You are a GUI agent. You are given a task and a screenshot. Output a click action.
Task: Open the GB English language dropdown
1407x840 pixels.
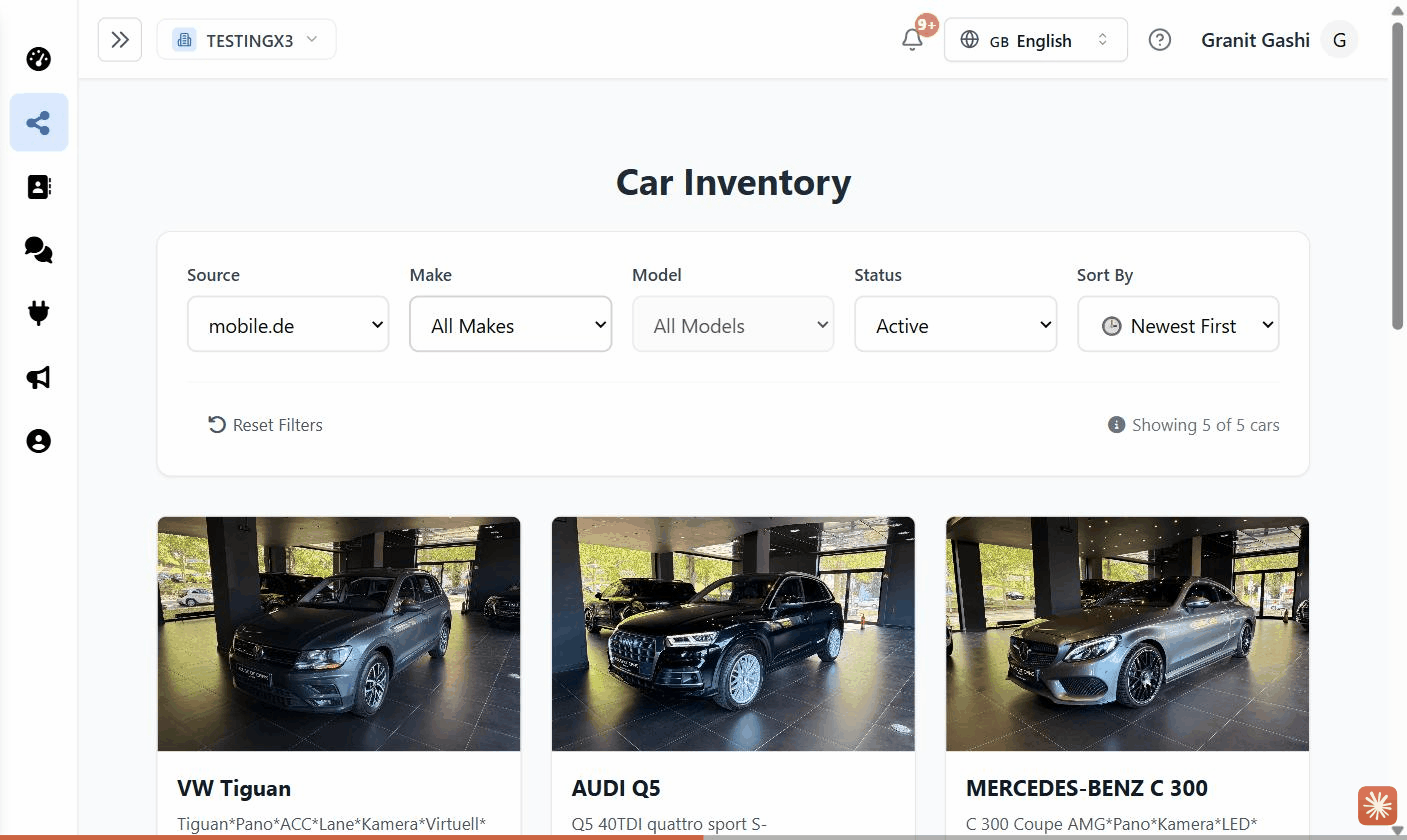click(1035, 40)
